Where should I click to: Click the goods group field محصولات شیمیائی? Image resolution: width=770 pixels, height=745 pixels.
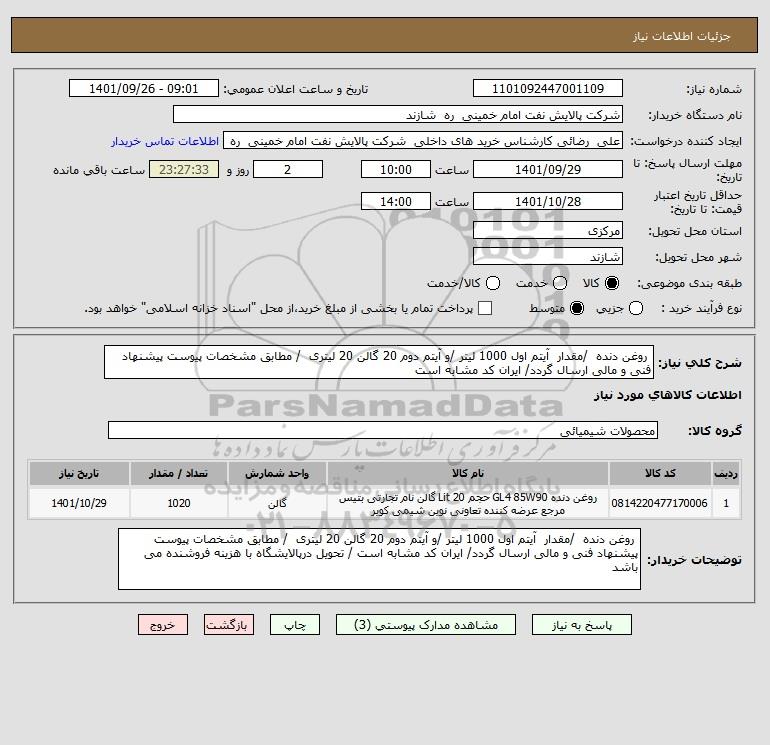pos(383,430)
